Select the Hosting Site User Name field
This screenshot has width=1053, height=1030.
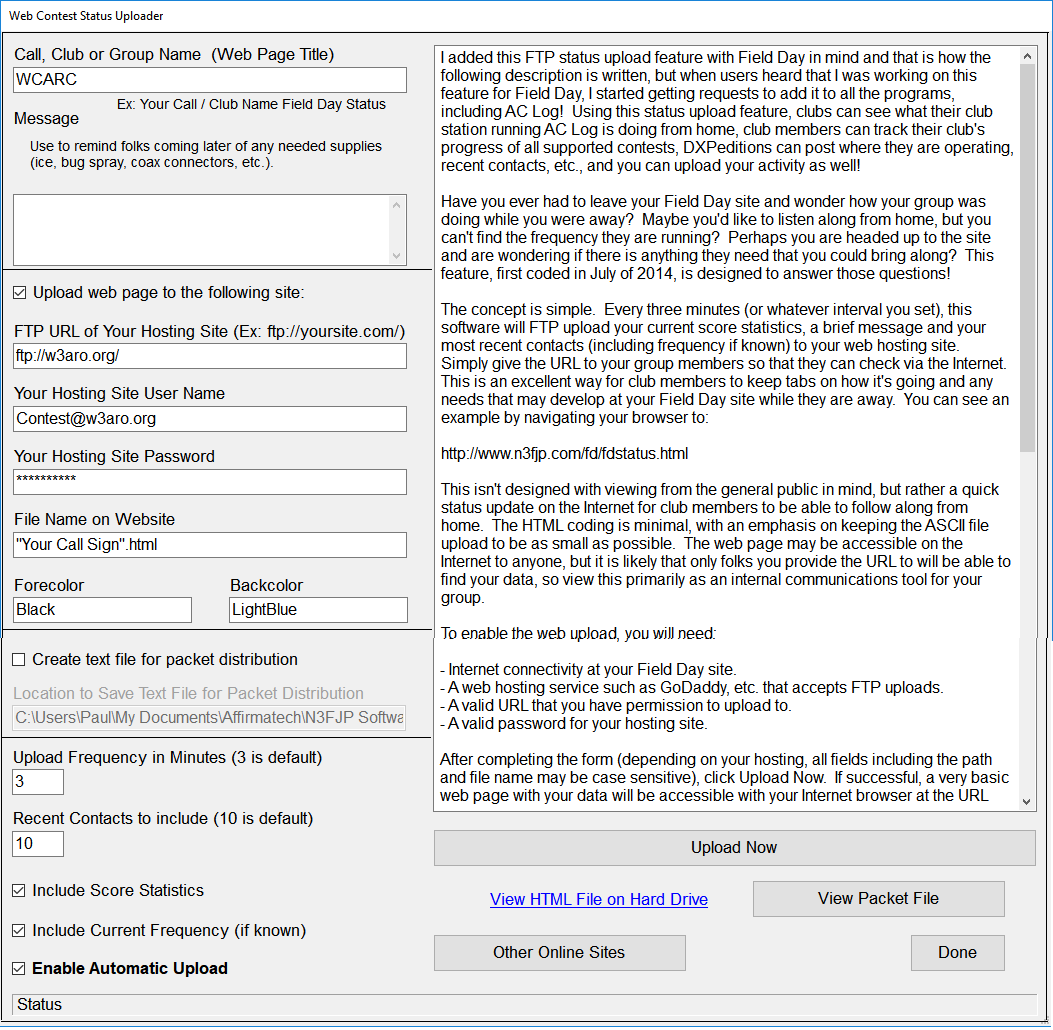[x=210, y=419]
